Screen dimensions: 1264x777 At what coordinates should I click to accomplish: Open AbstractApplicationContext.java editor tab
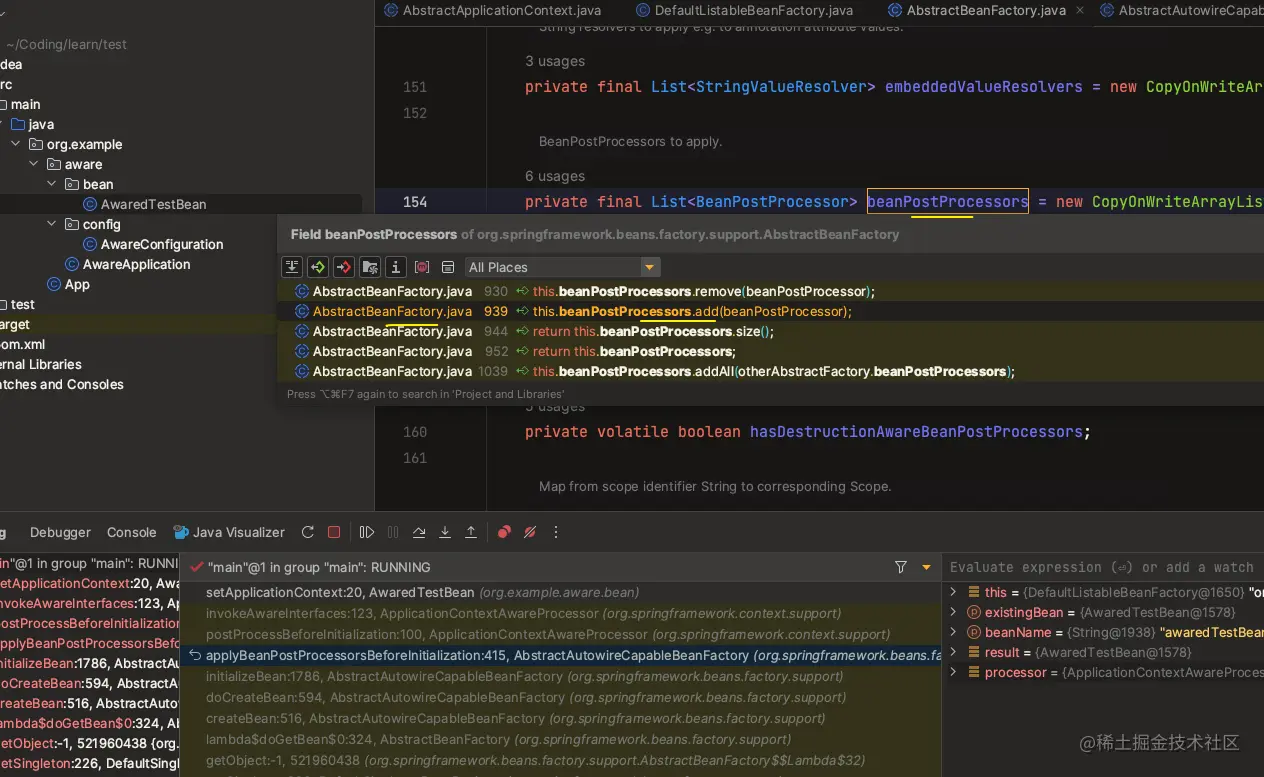[493, 10]
